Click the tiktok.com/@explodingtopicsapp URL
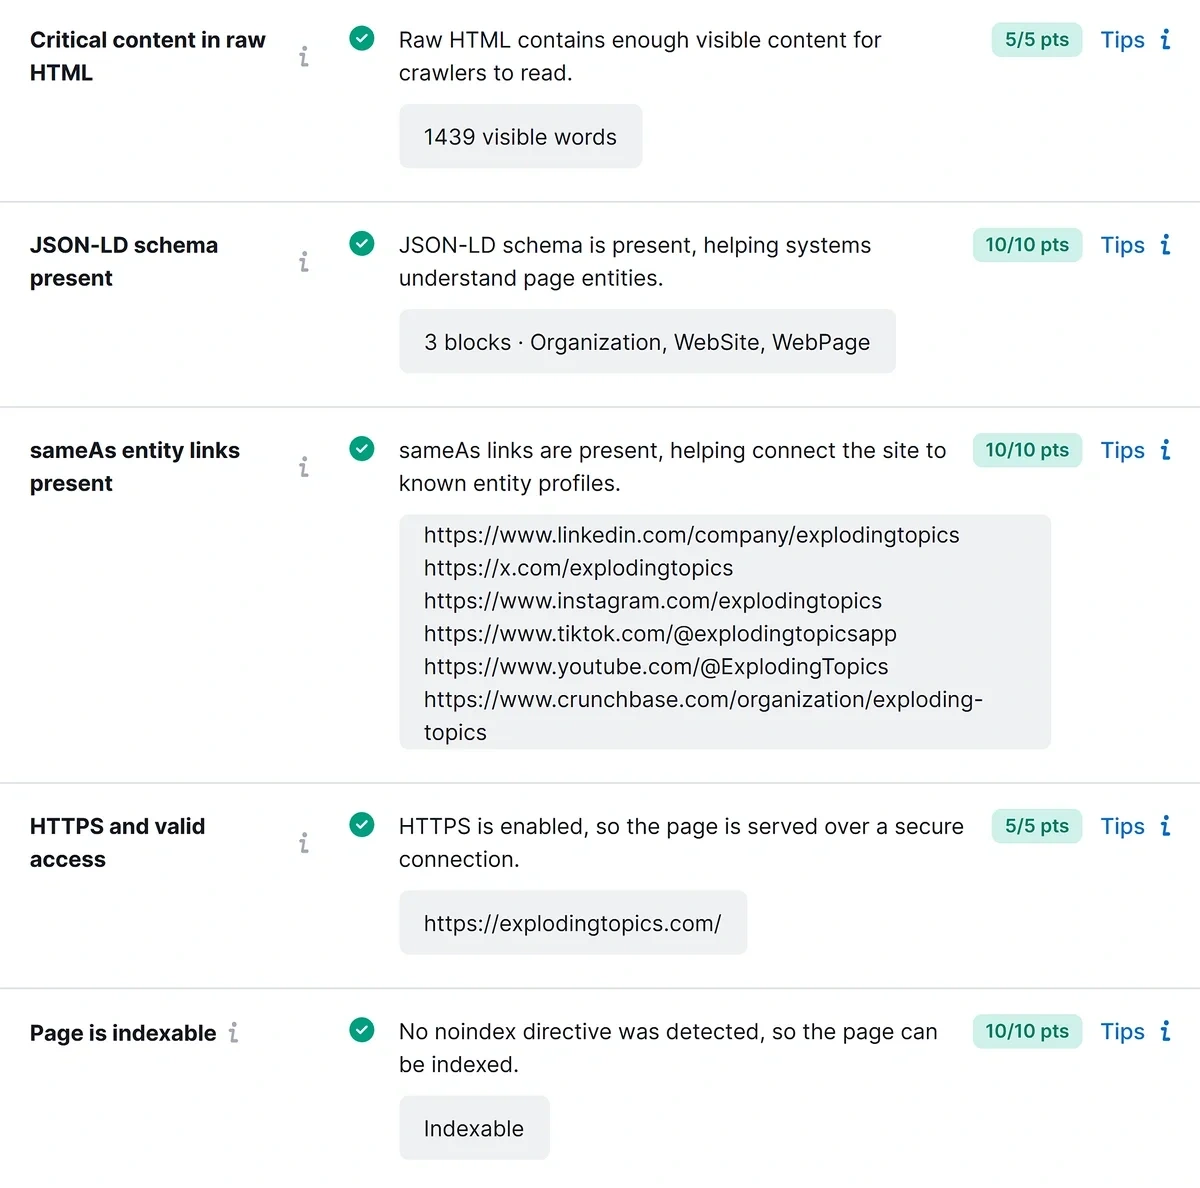 [660, 634]
